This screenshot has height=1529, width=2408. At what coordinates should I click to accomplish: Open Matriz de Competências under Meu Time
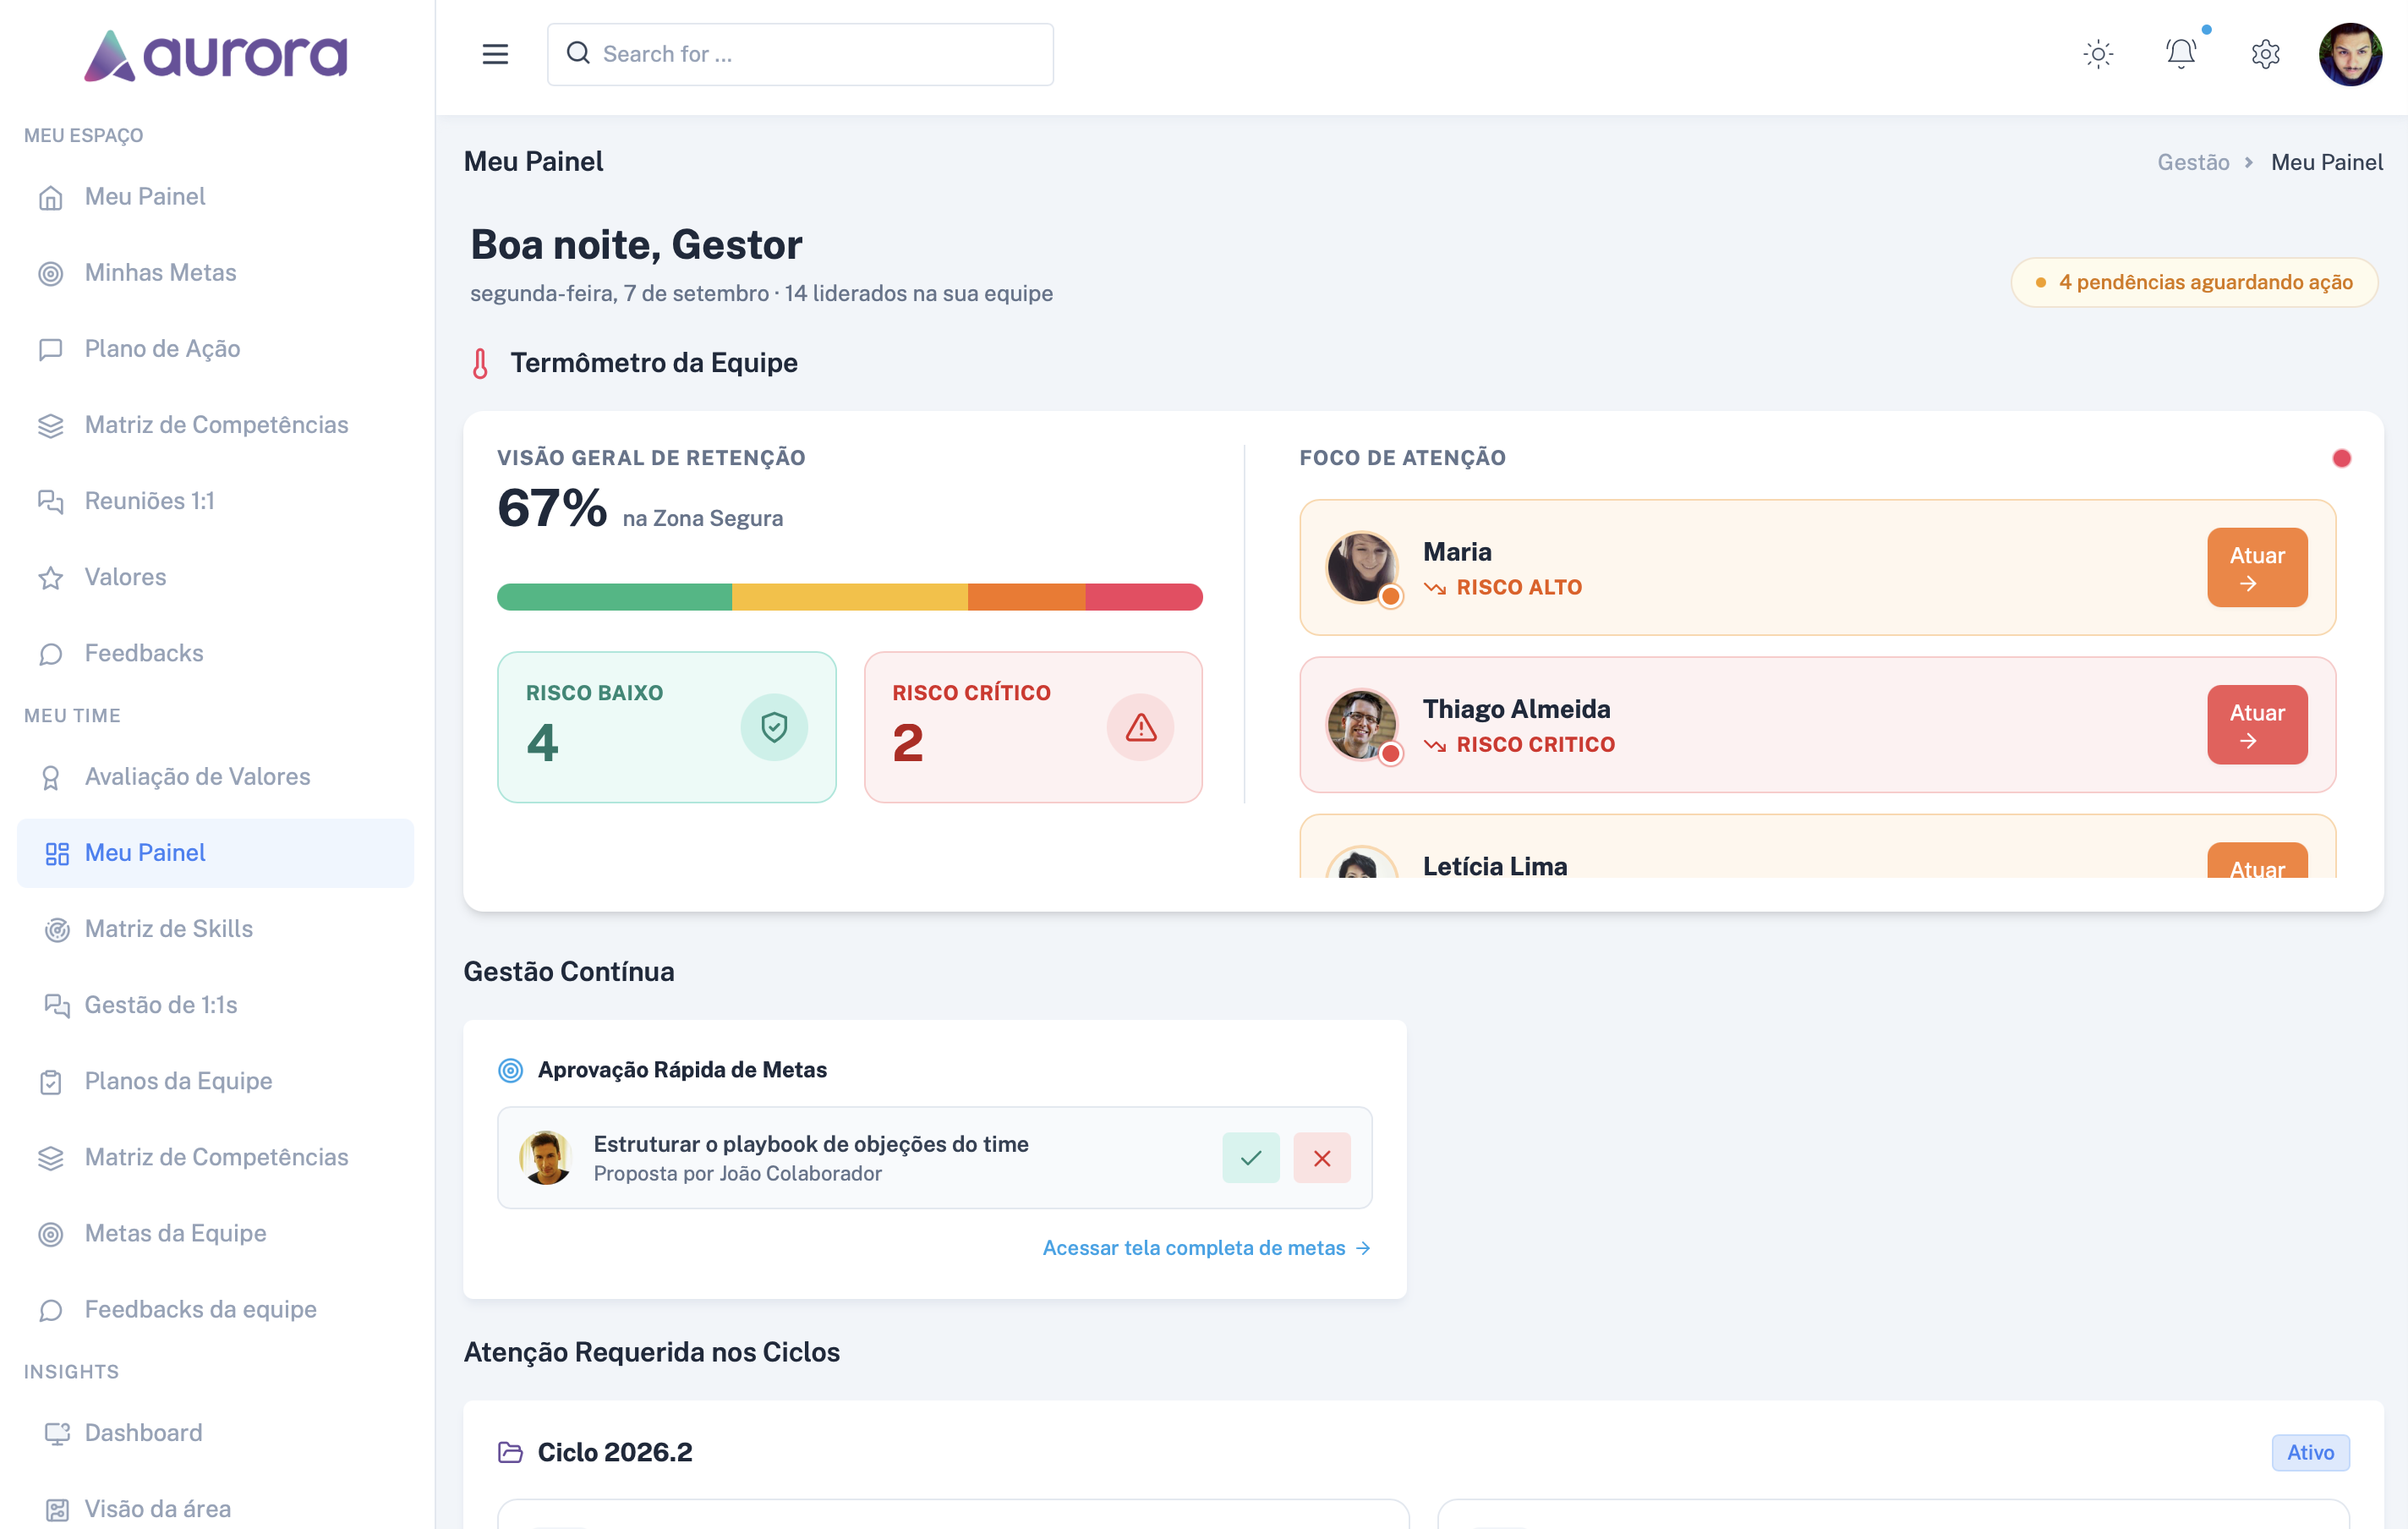[x=216, y=1157]
